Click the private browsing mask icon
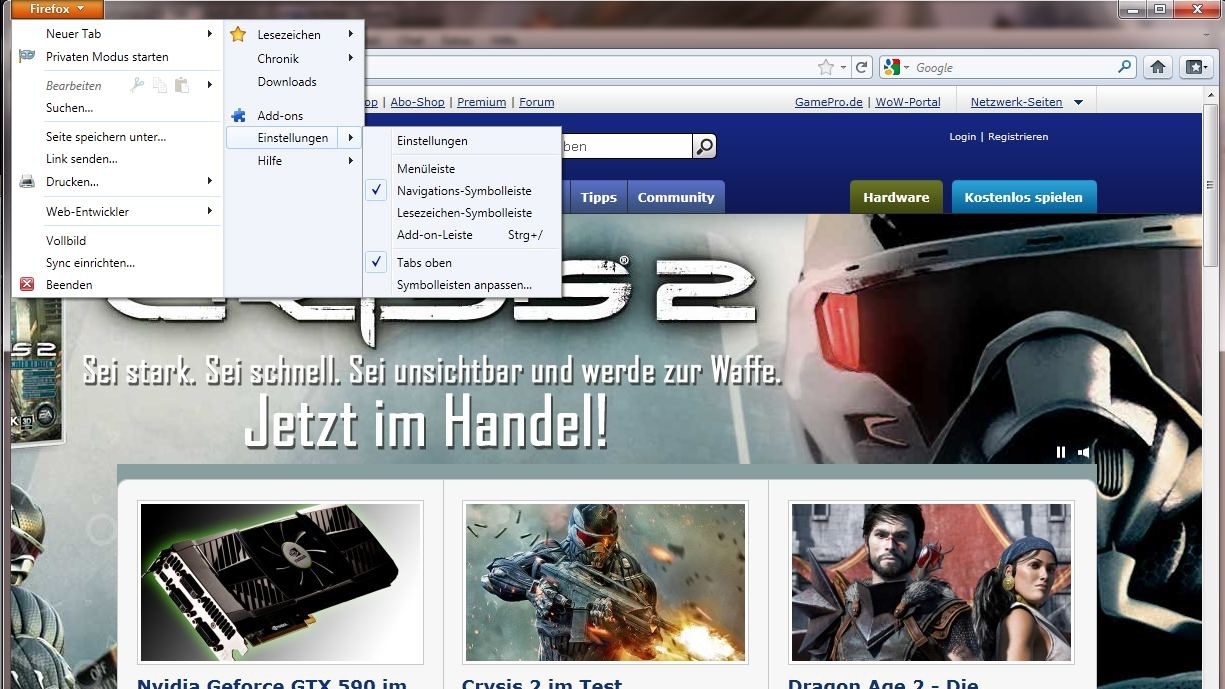The image size is (1225, 689). coord(27,56)
